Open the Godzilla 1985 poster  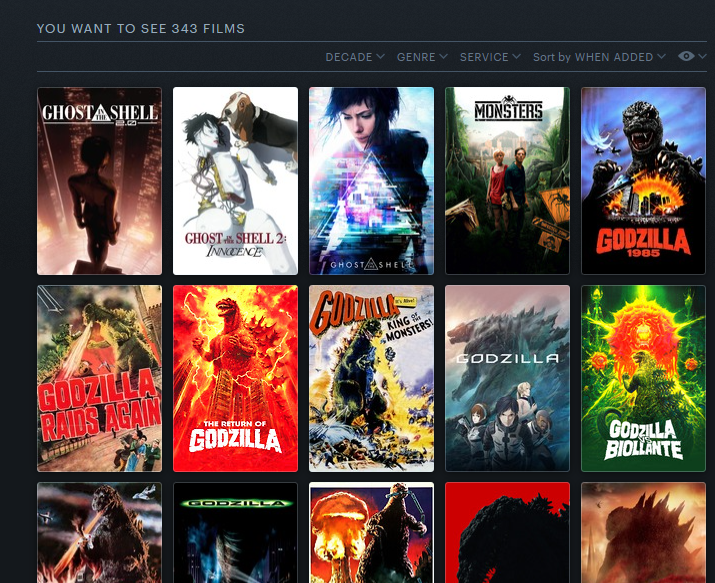coord(643,181)
